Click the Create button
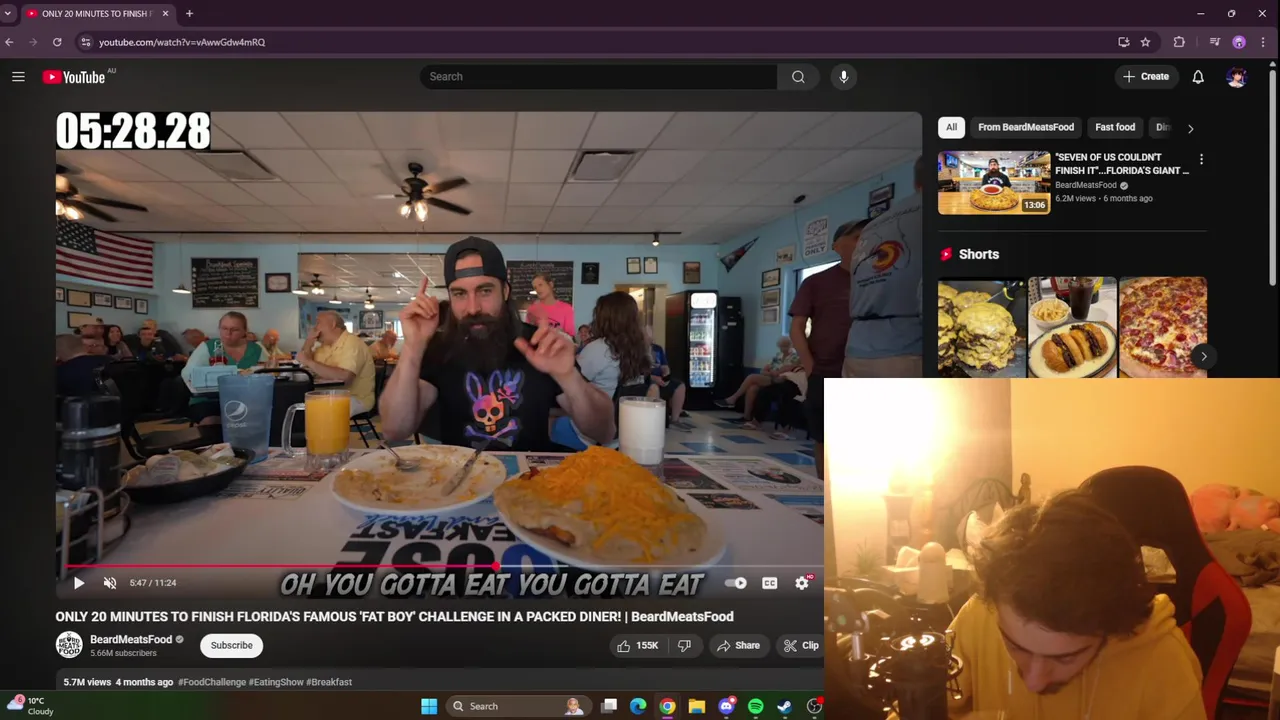This screenshot has width=1280, height=720. click(1146, 77)
